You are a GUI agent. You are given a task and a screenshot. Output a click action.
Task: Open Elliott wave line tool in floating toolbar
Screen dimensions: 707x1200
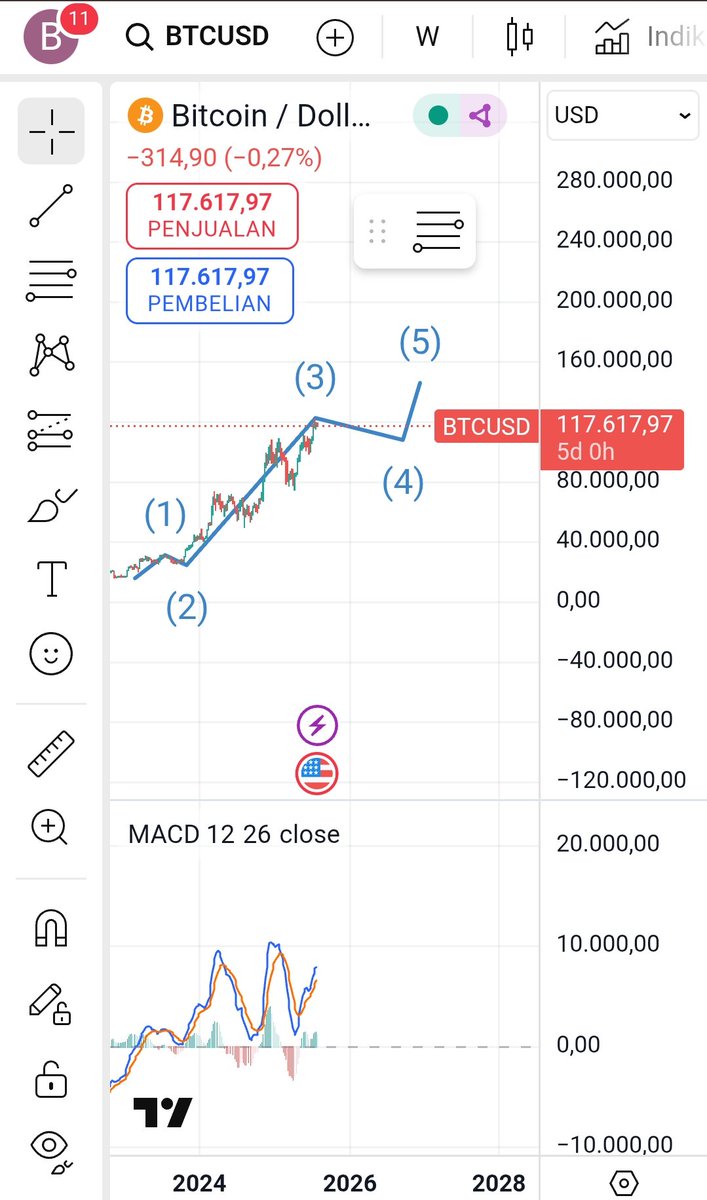coord(438,231)
